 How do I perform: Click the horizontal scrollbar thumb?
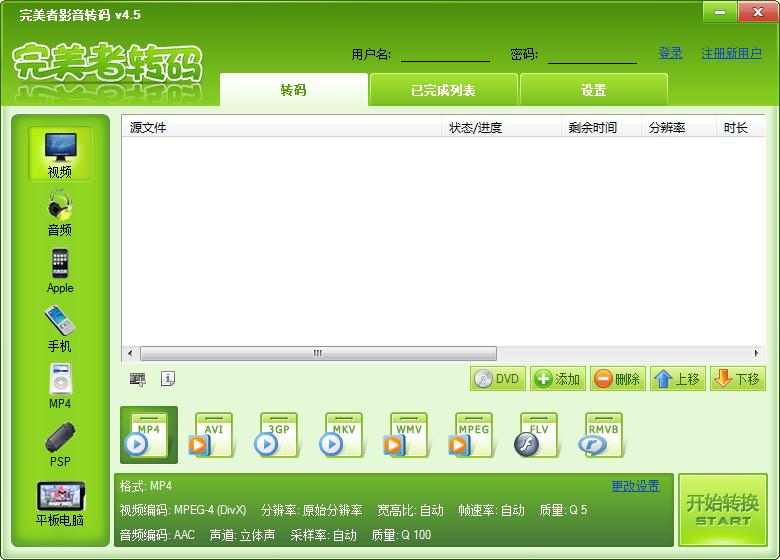coord(318,354)
